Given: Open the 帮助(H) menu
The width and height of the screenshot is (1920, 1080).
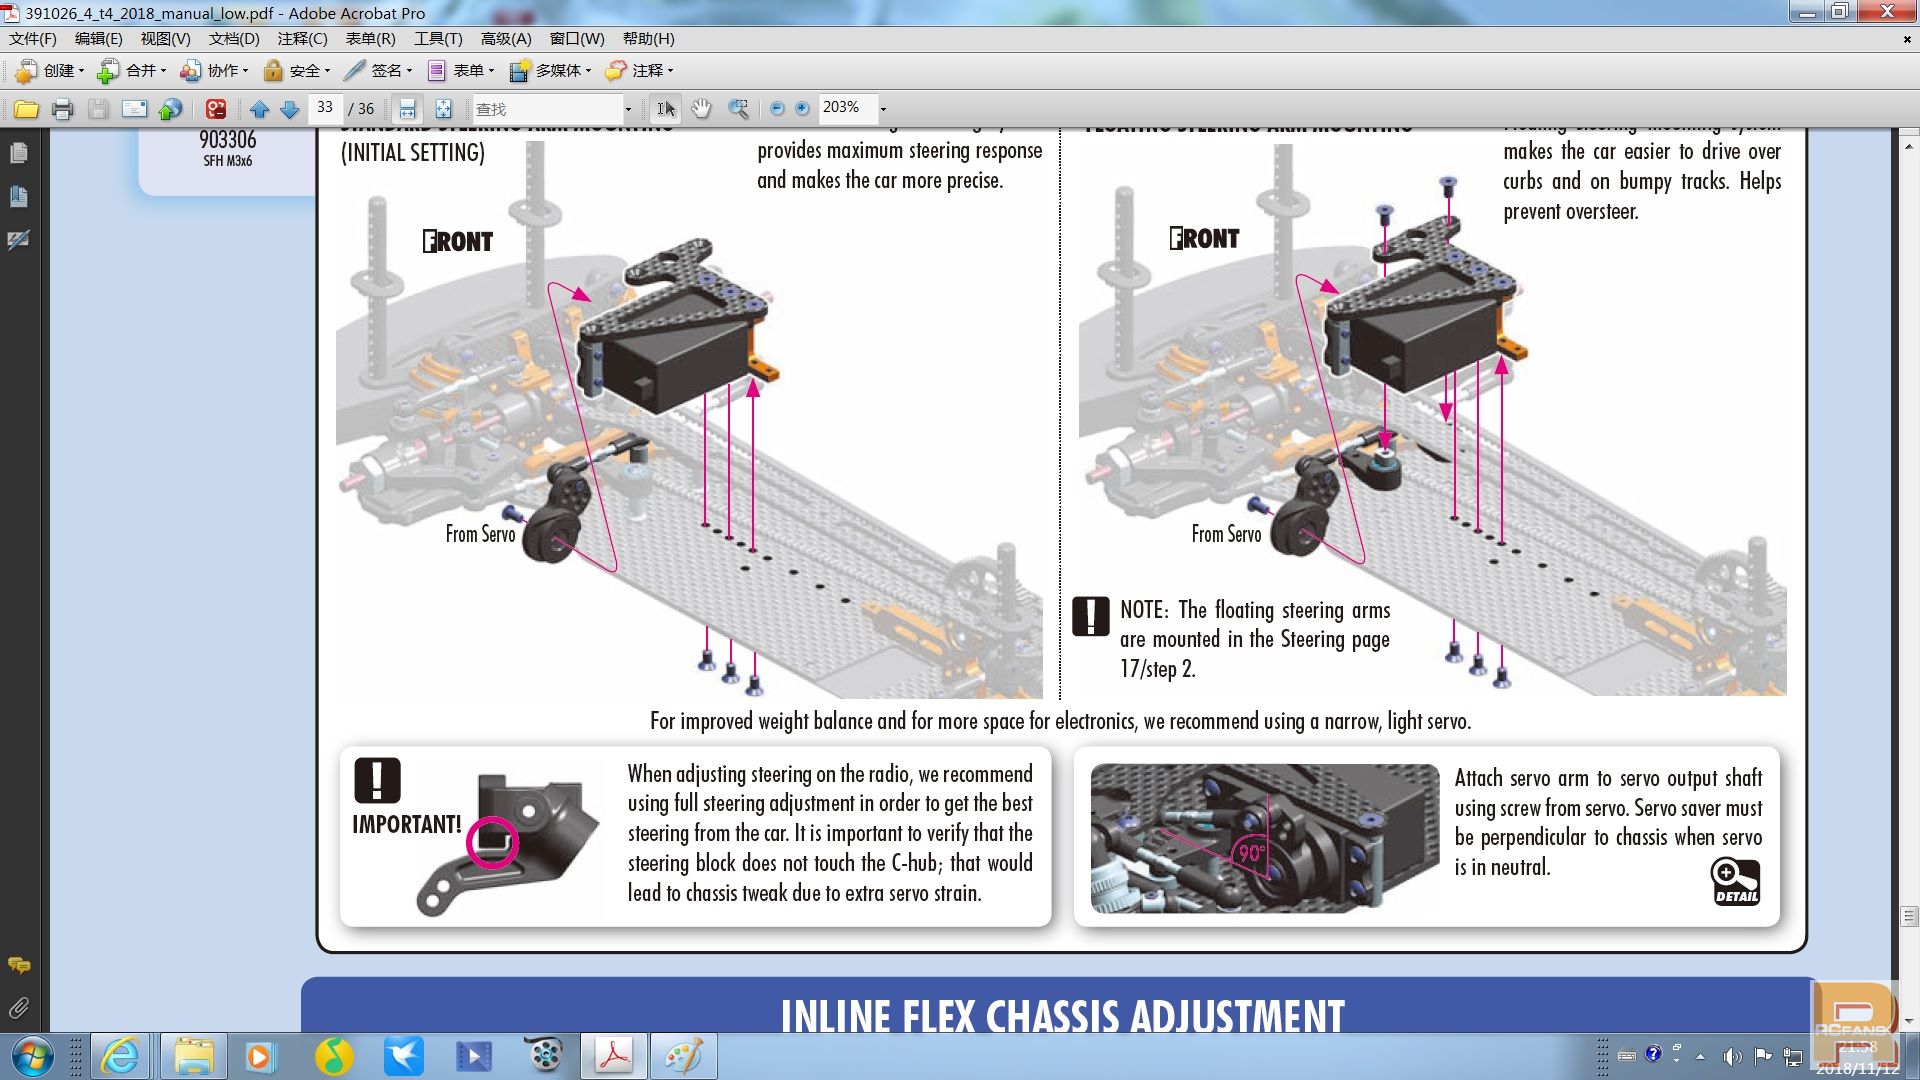Looking at the screenshot, I should coord(649,39).
